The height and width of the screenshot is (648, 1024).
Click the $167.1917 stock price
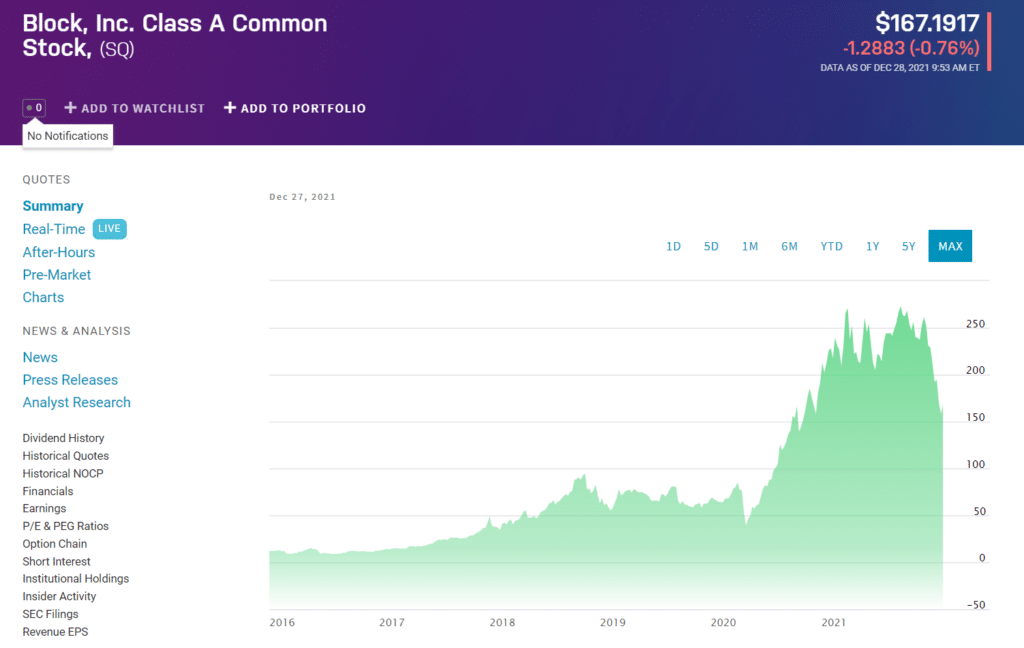927,24
